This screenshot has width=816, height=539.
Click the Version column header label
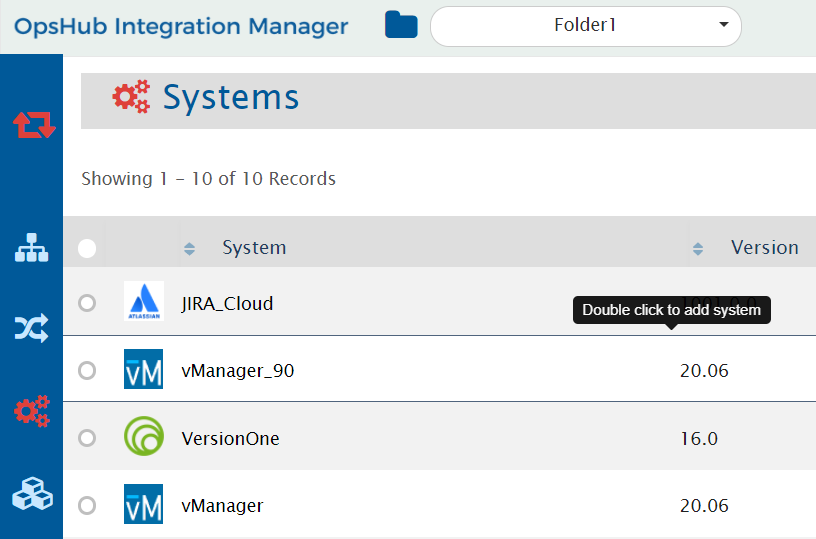[764, 247]
